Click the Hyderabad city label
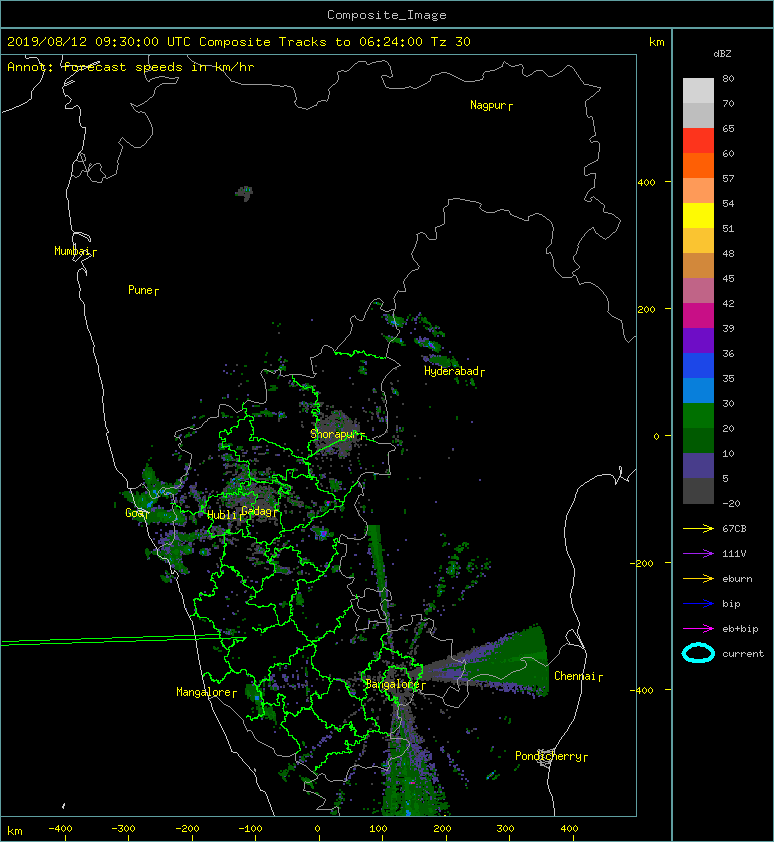Viewport: 774px width, 842px height. coord(451,371)
